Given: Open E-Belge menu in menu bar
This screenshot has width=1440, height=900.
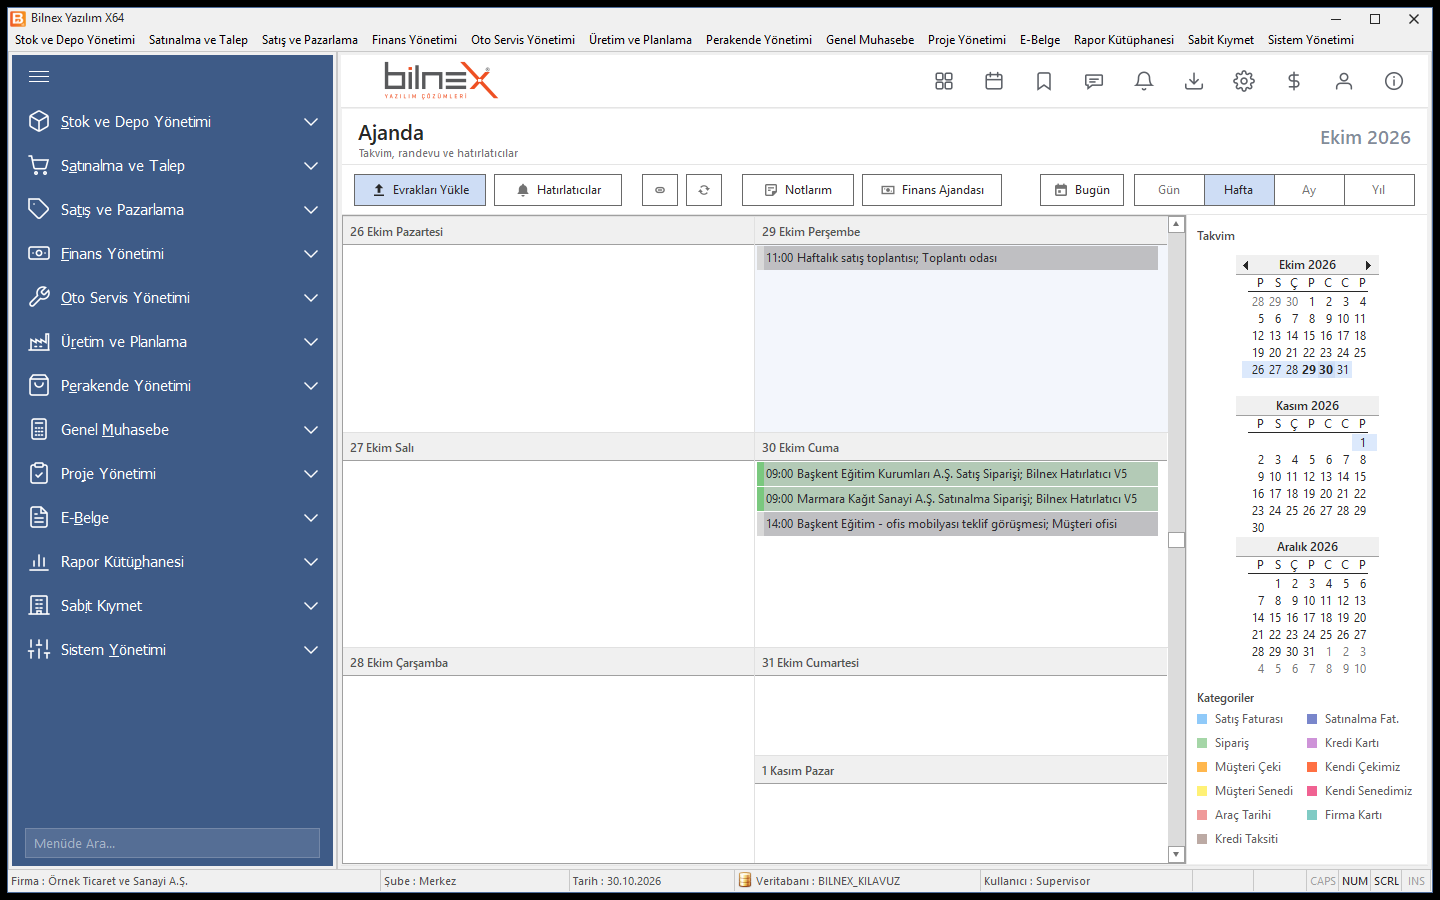Looking at the screenshot, I should point(1040,40).
